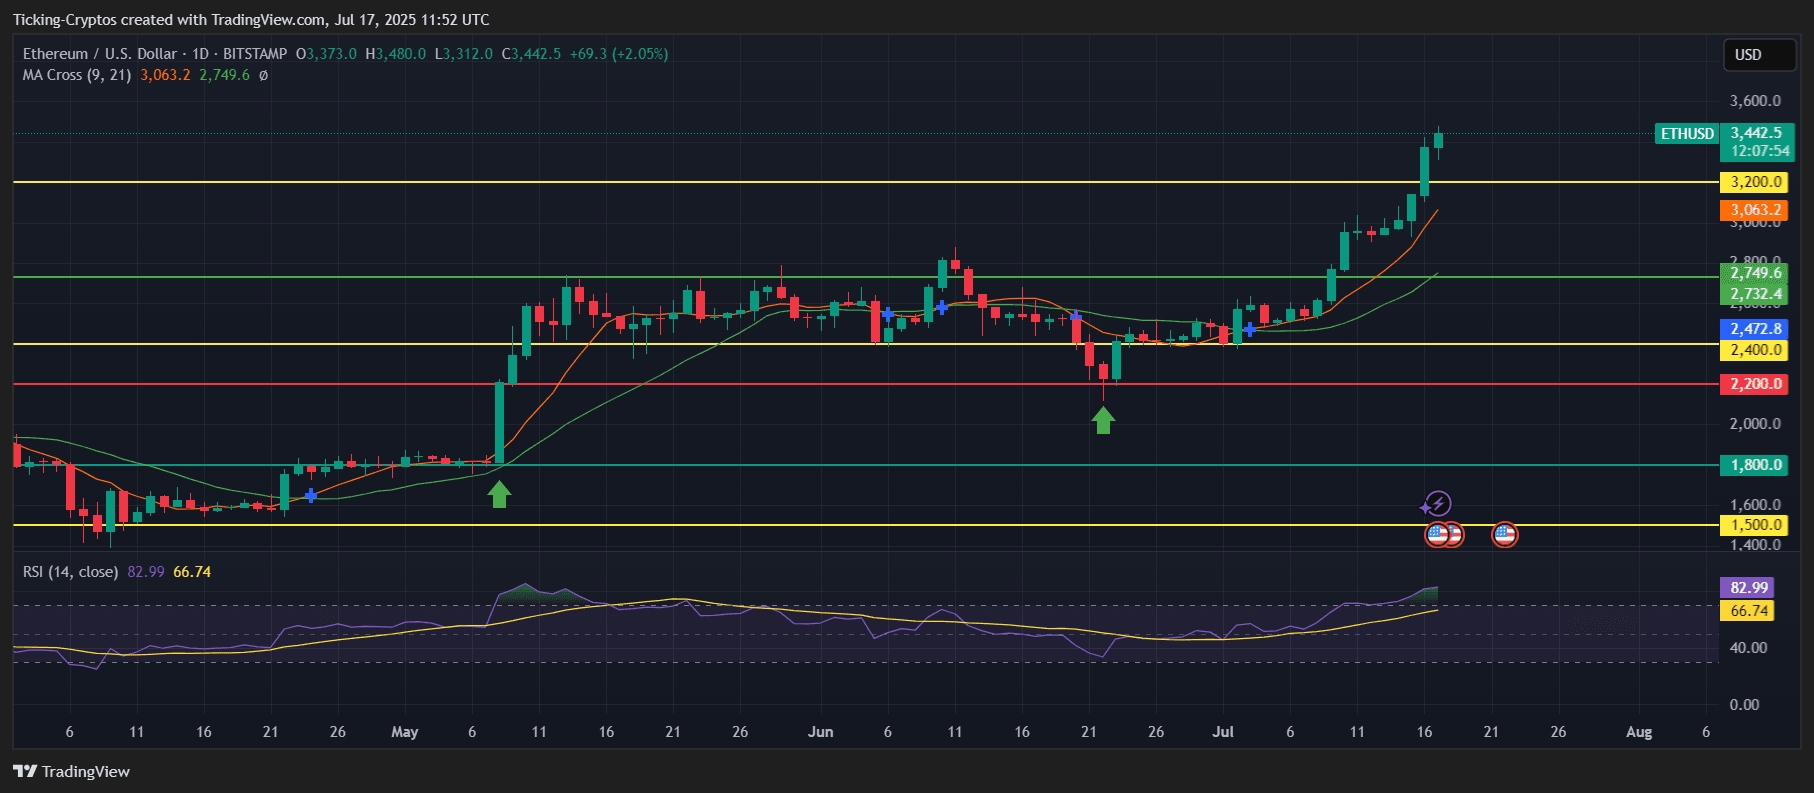Image resolution: width=1814 pixels, height=793 pixels.
Task: Click the yellow 1,500.0 price level label
Action: coord(1755,525)
